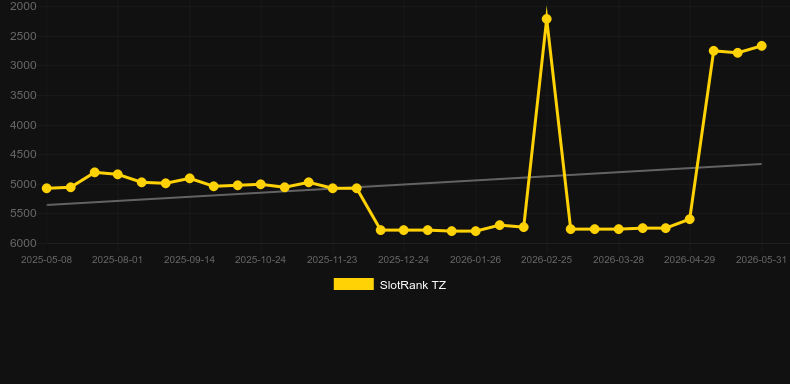790x384 pixels.
Task: Click the 2025-12-24 x-axis label
Action: click(x=404, y=260)
